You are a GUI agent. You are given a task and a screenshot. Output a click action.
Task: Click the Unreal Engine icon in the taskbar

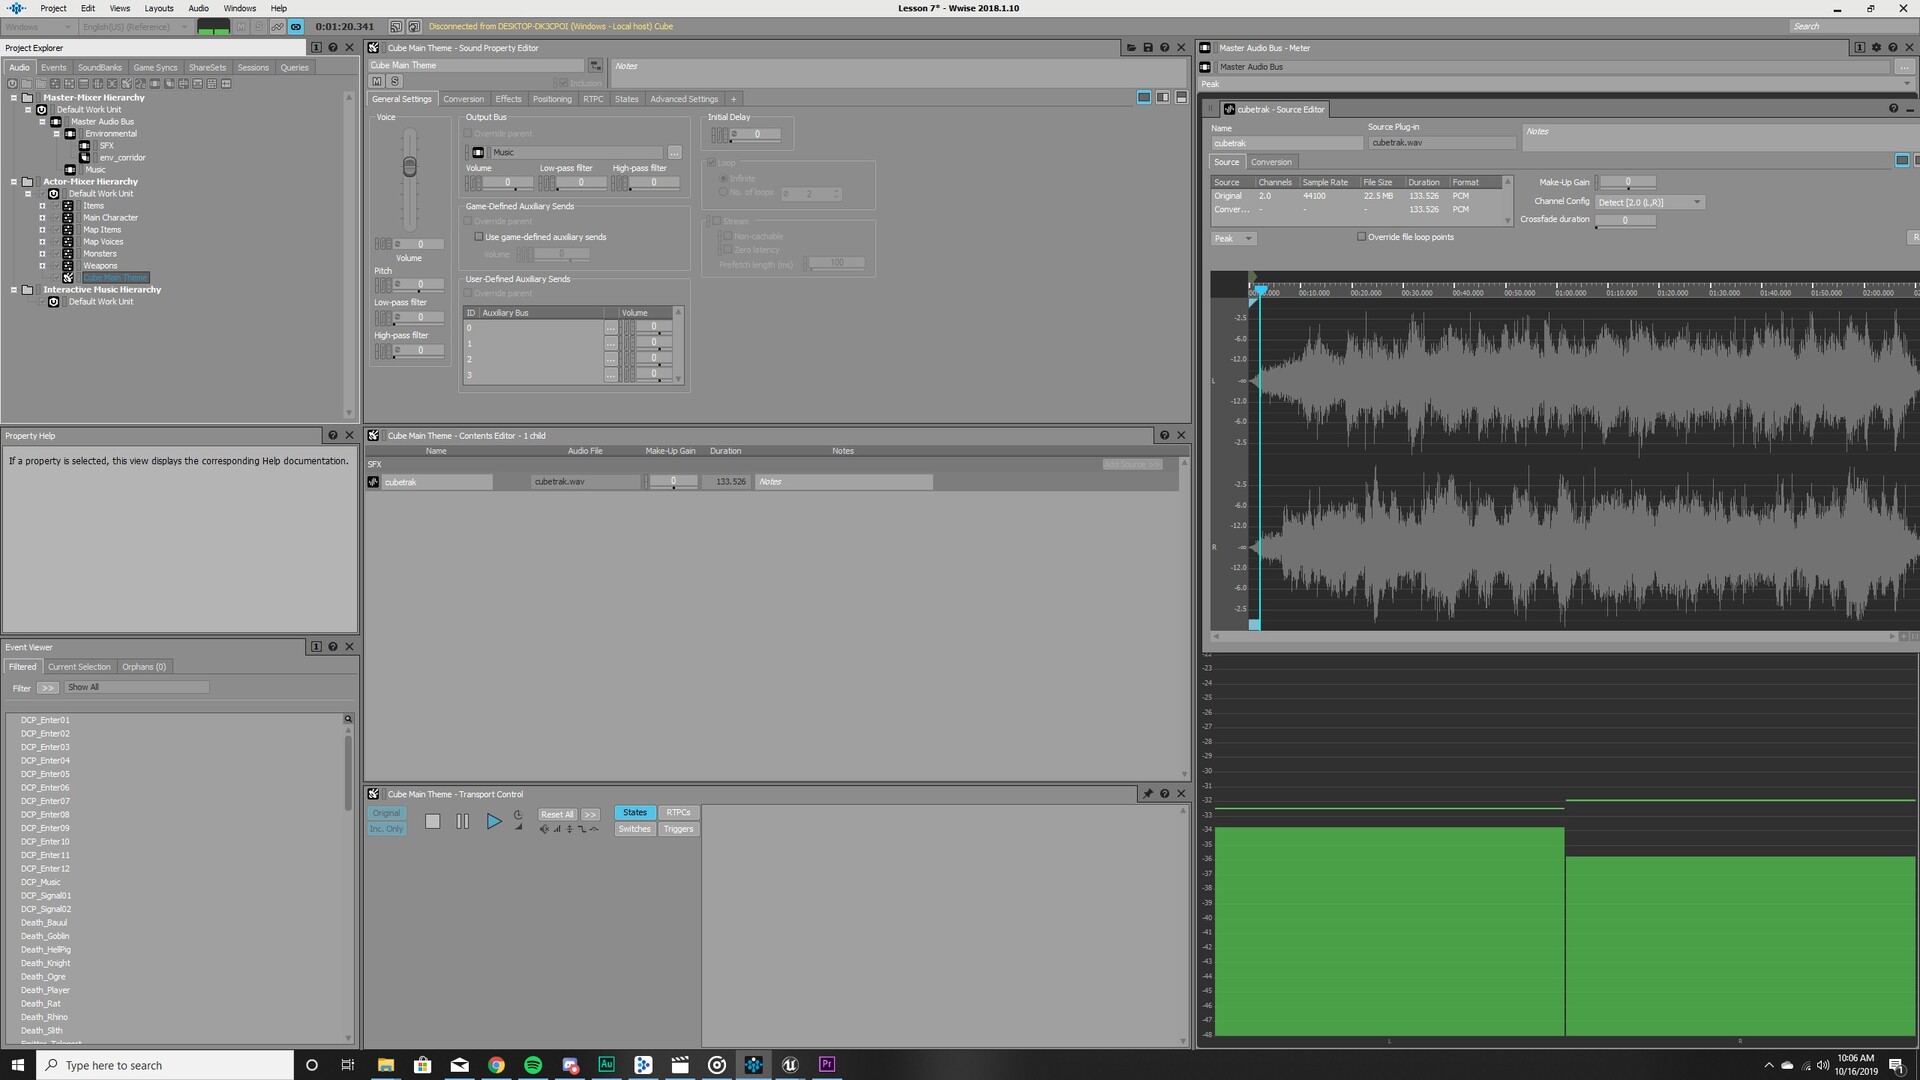coord(790,1065)
